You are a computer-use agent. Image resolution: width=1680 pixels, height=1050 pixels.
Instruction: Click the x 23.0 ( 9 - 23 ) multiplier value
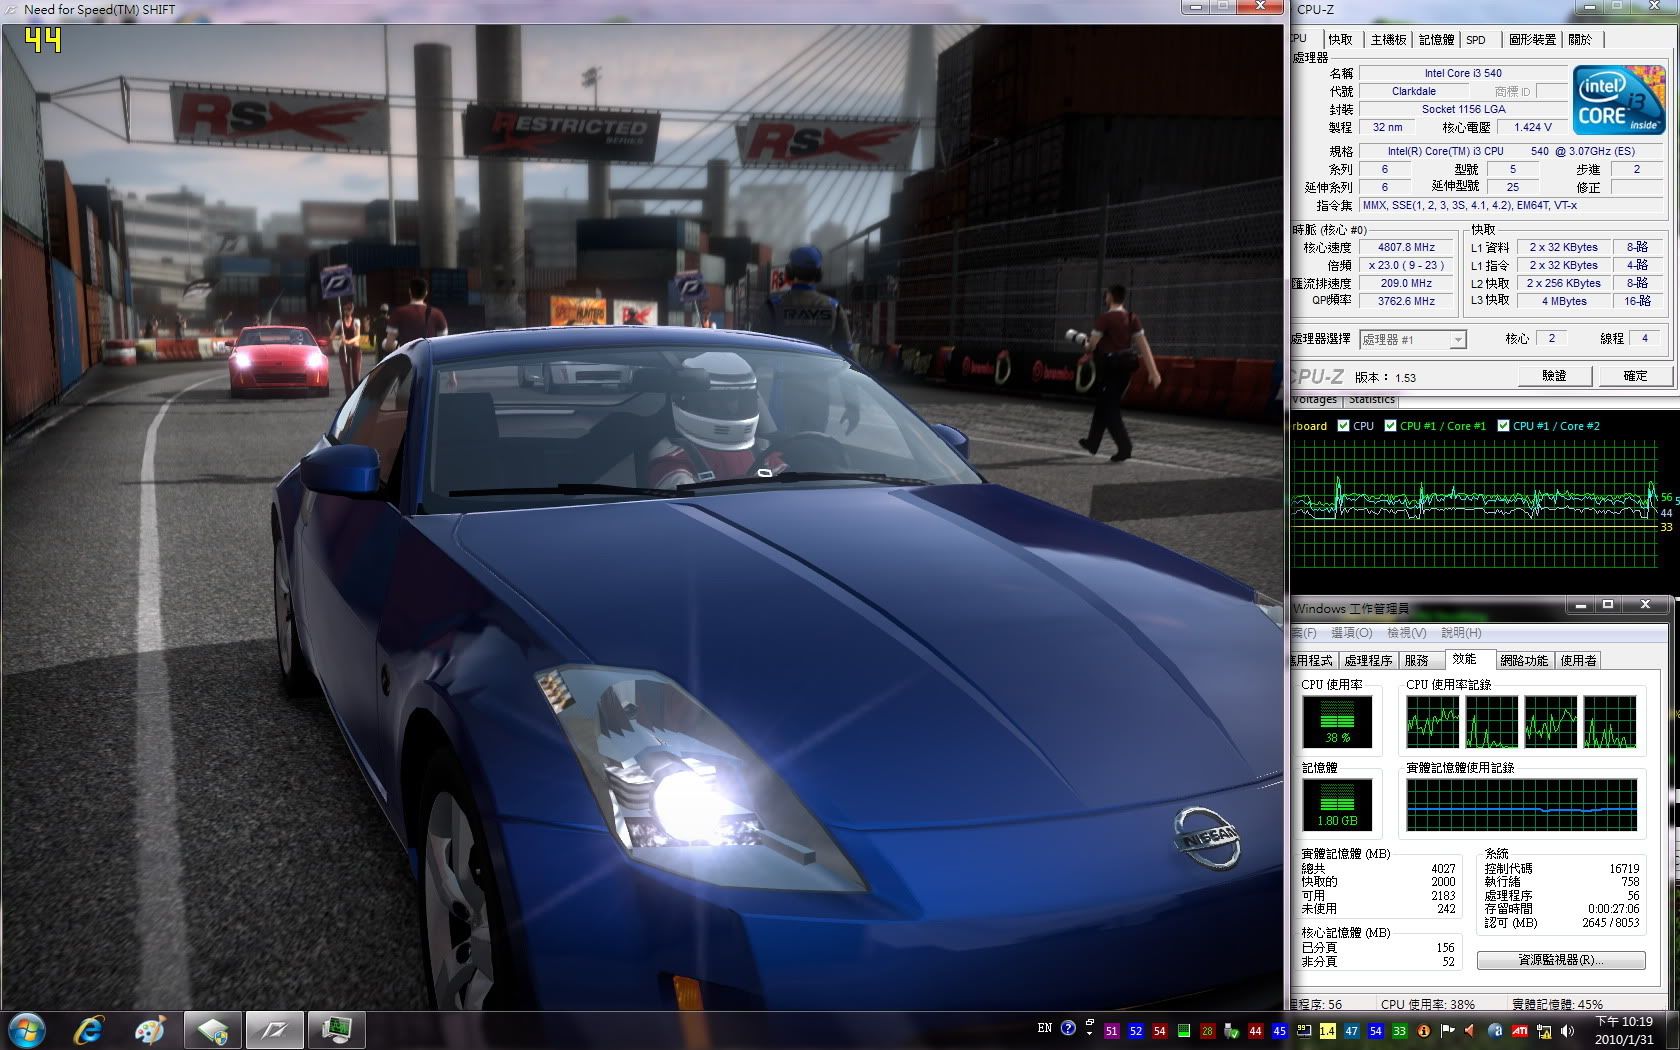[x=1406, y=265]
